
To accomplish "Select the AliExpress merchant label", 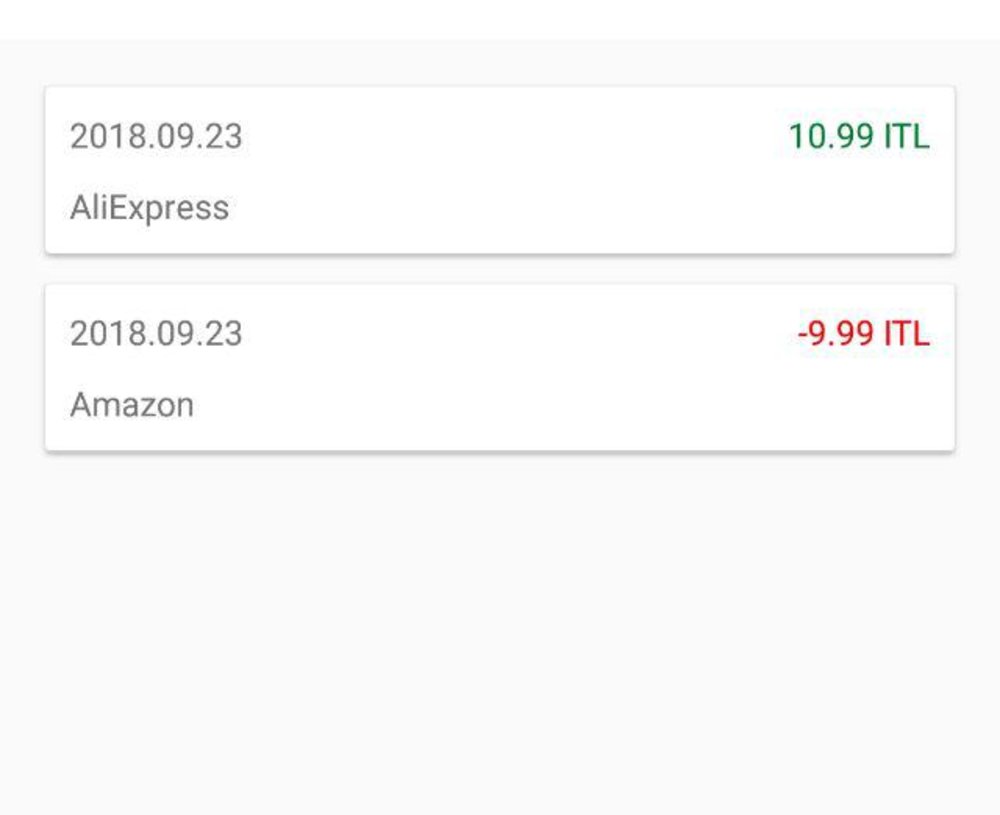I will click(149, 208).
